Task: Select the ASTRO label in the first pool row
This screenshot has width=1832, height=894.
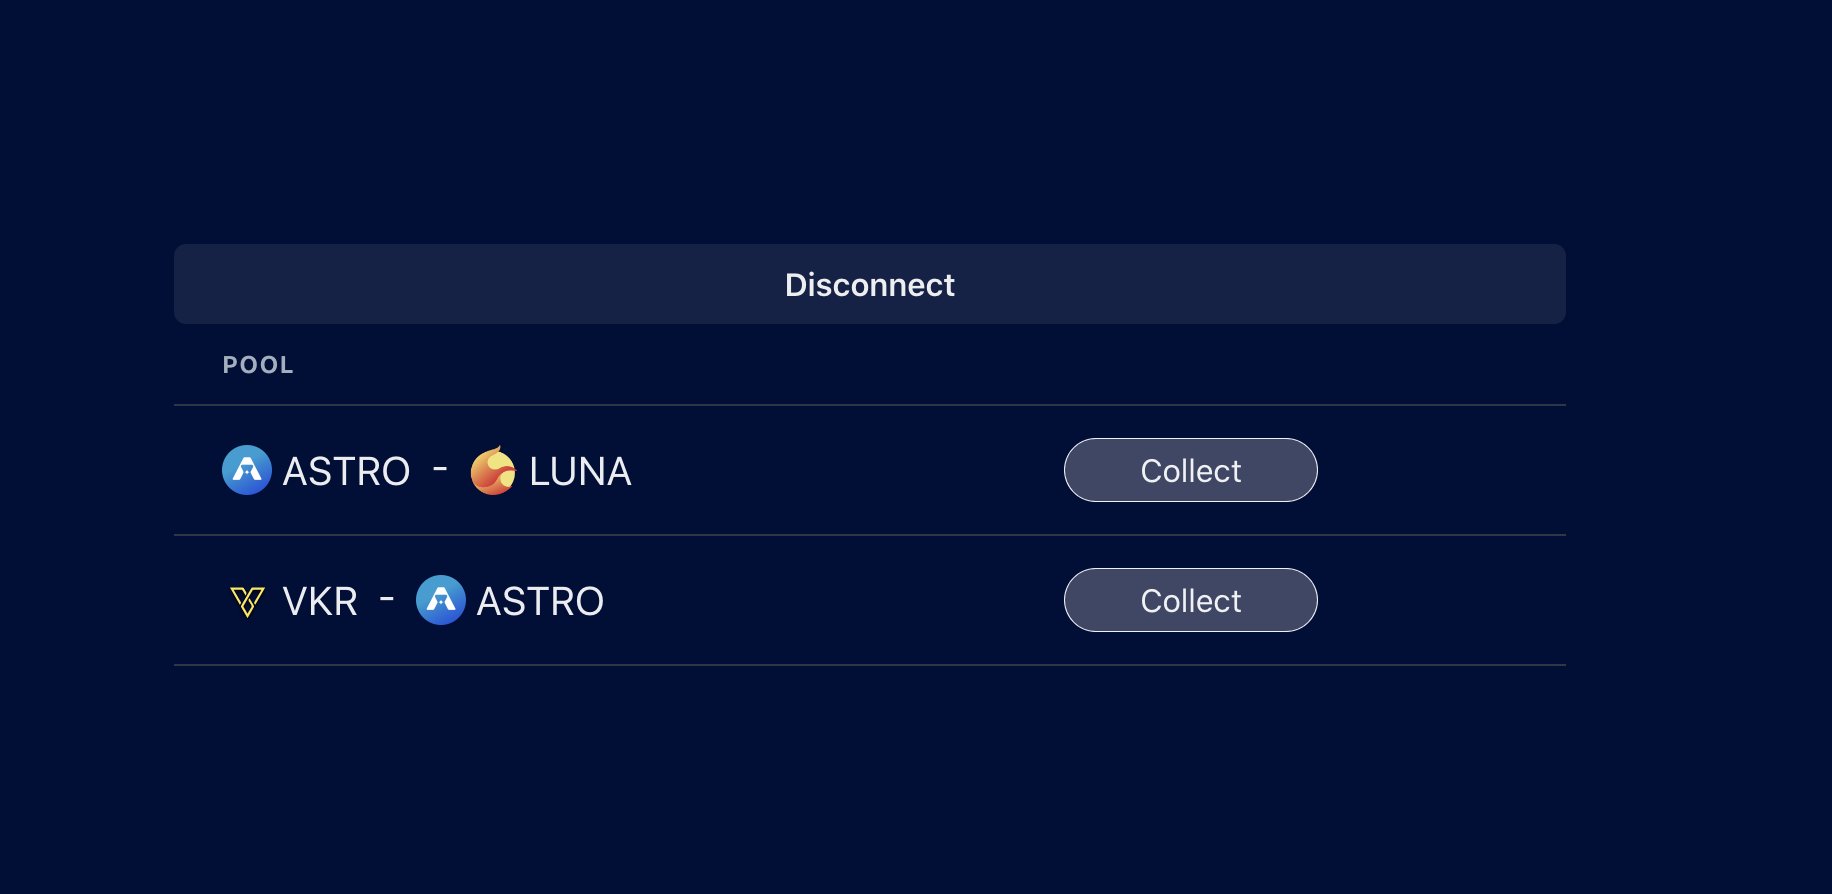Action: 346,471
